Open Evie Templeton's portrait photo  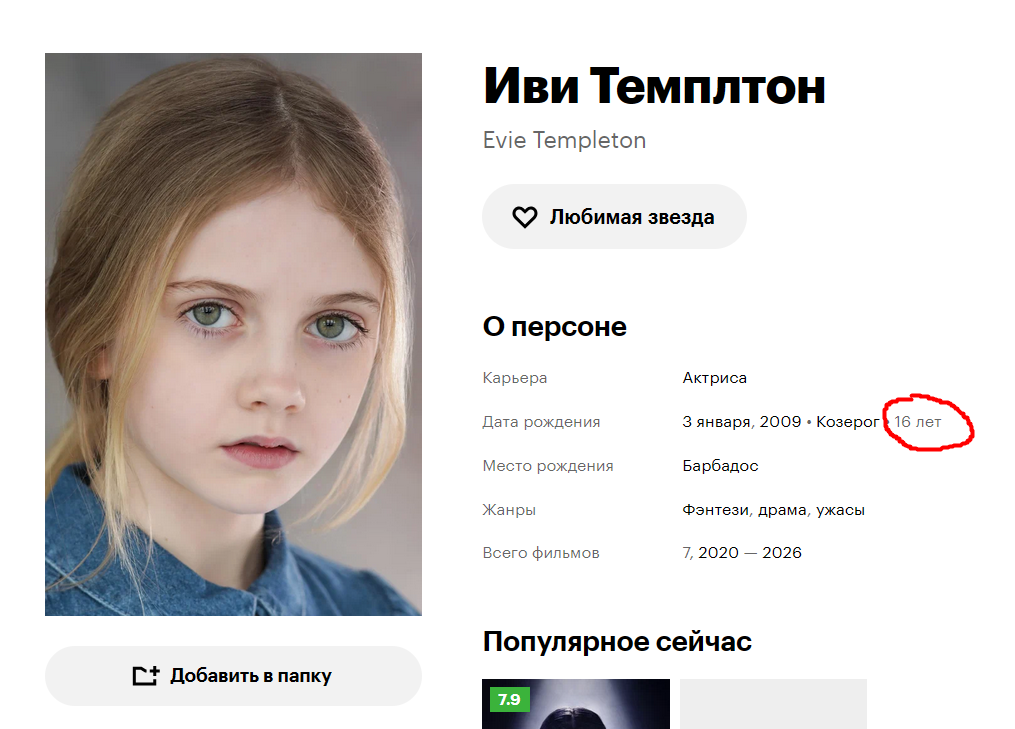(x=233, y=334)
